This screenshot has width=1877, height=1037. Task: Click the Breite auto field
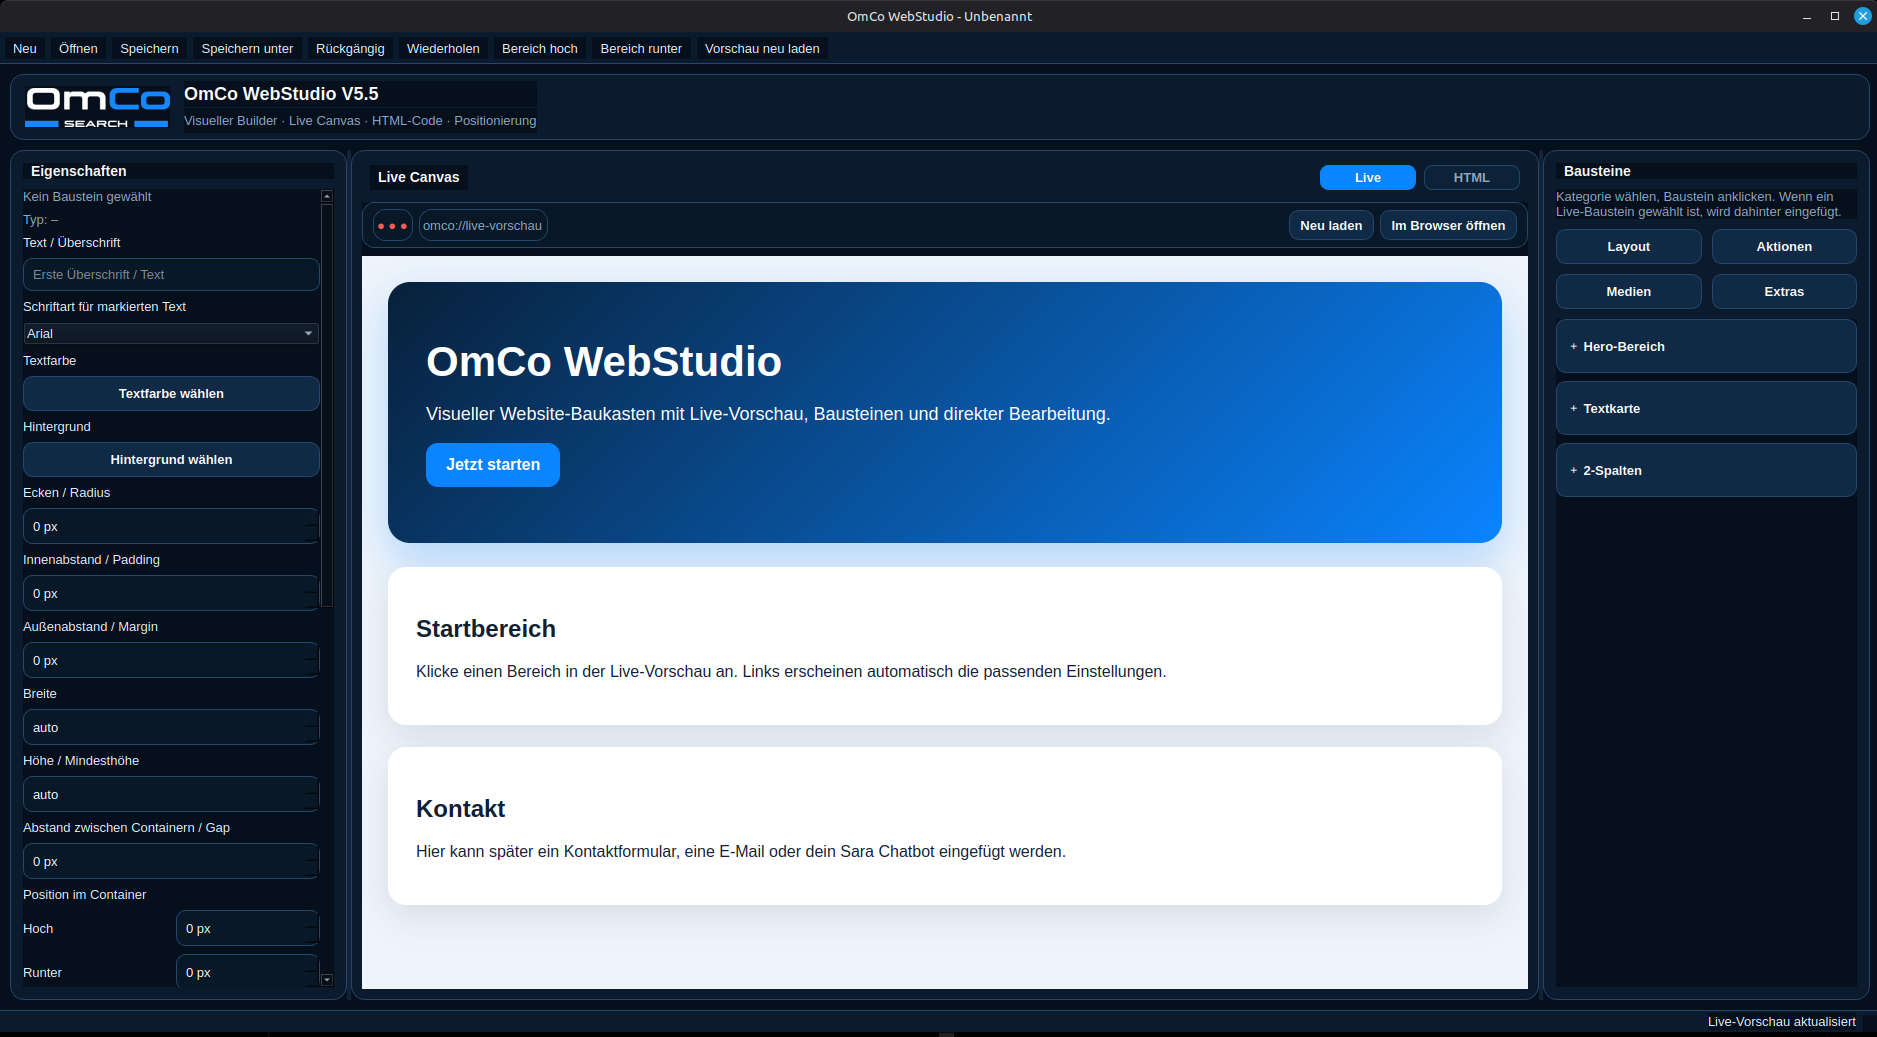[x=171, y=727]
